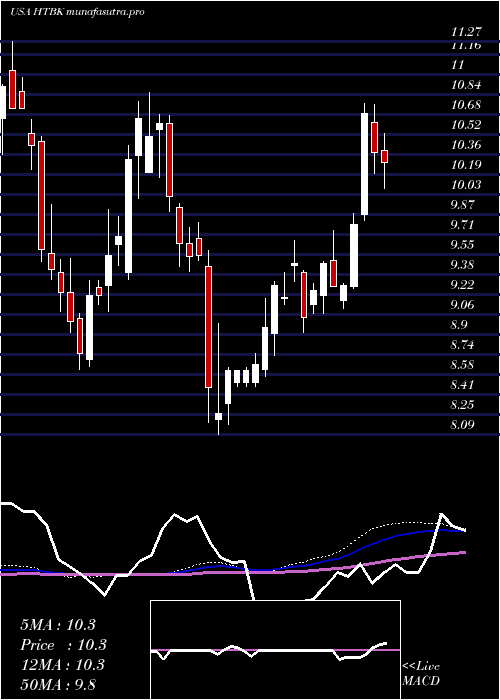Image resolution: width=500 pixels, height=700 pixels.
Task: Click the USA HTBK munafasutra.pro title text
Action: (77, 12)
